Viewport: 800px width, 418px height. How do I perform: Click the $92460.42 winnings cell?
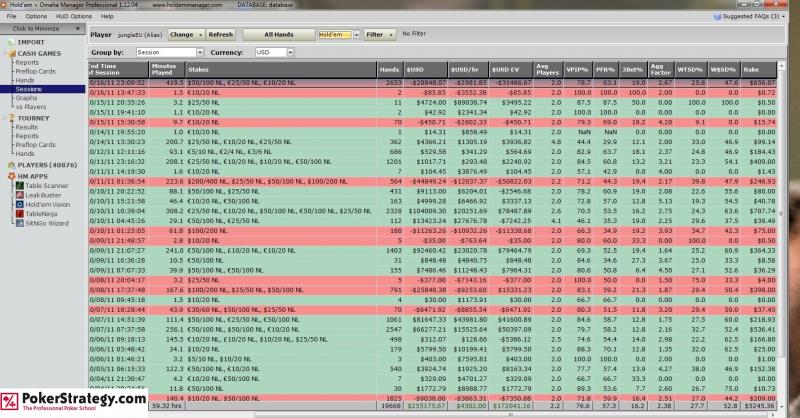coord(426,251)
